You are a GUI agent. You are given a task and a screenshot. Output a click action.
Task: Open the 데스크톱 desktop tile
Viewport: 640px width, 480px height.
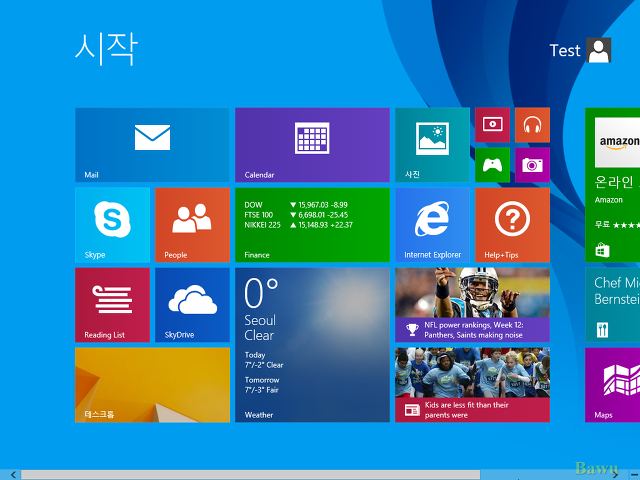[x=152, y=385]
